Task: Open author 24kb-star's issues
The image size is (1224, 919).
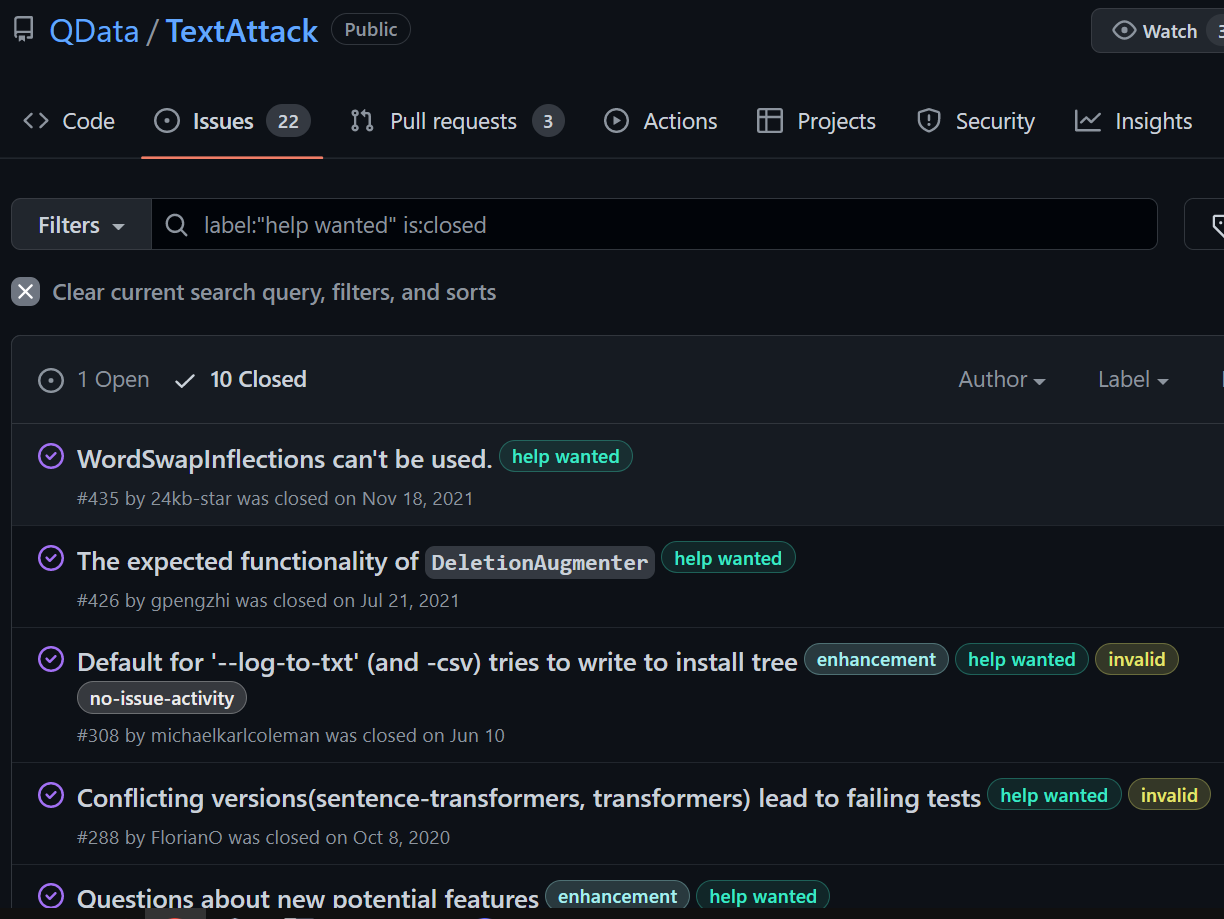Action: pos(191,498)
